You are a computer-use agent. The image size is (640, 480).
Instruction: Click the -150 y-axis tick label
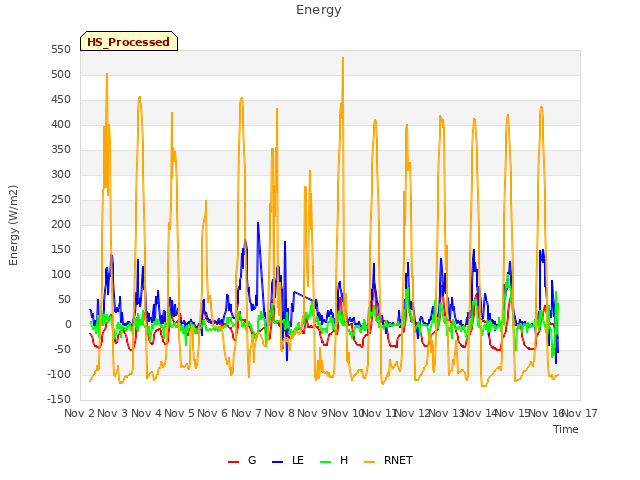59,400
